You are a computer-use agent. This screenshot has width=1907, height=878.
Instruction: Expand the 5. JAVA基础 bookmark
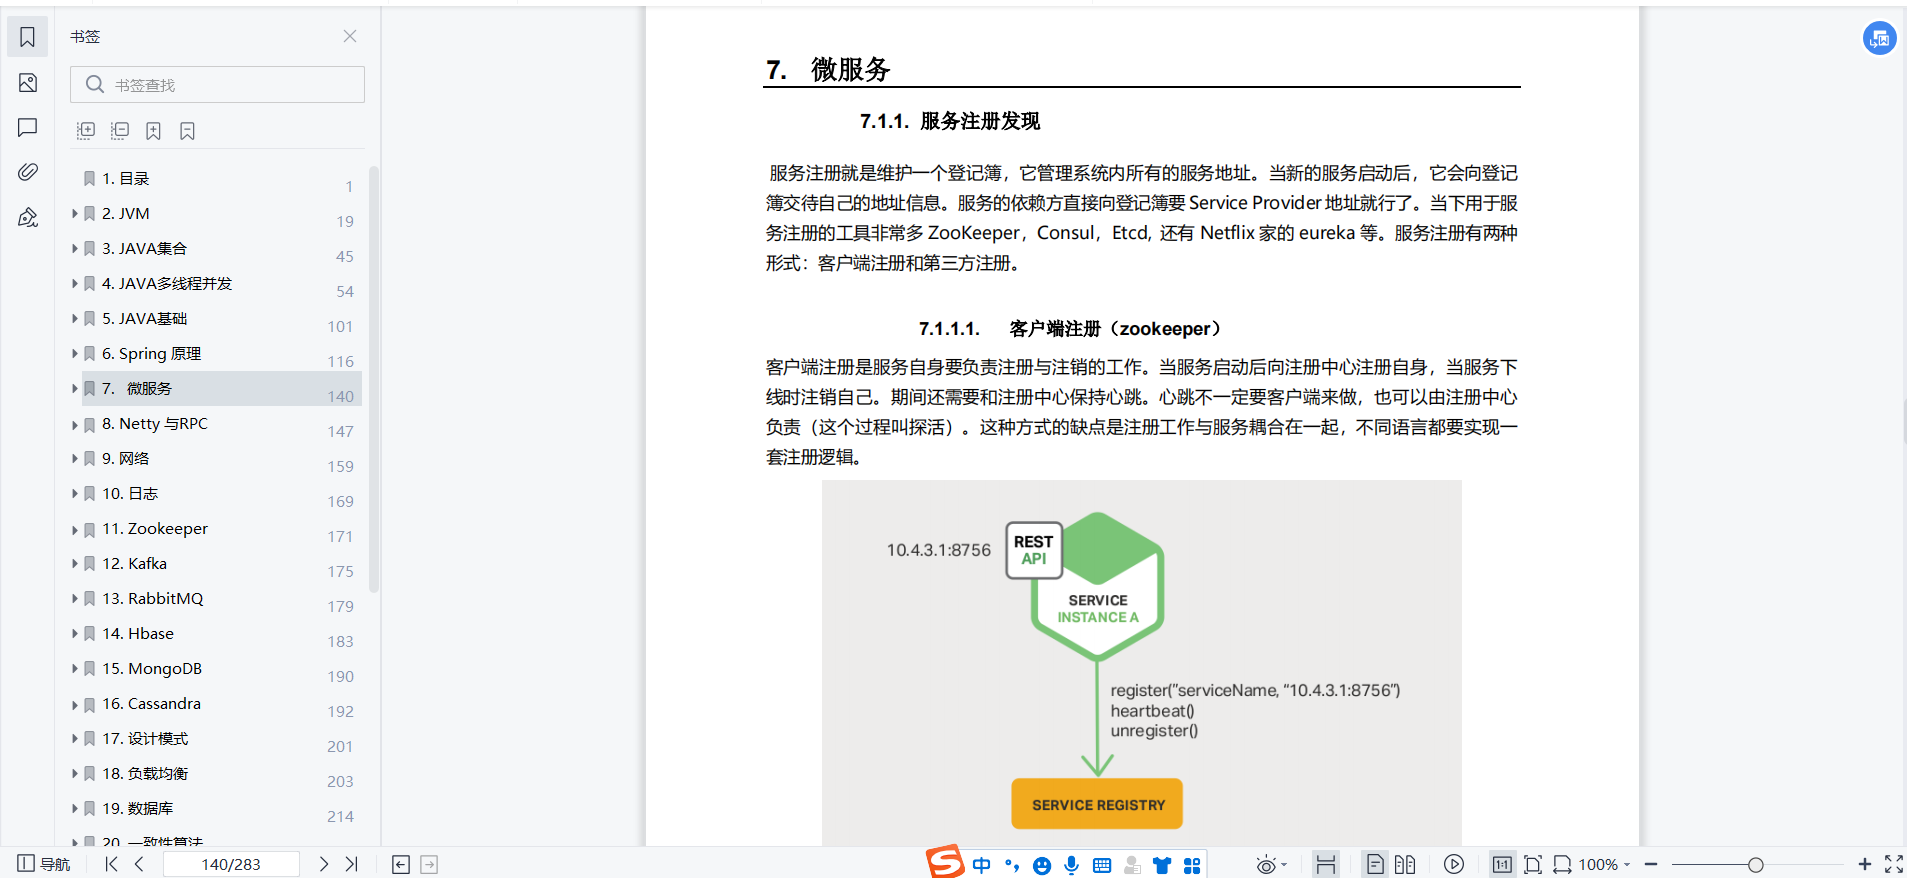point(75,318)
